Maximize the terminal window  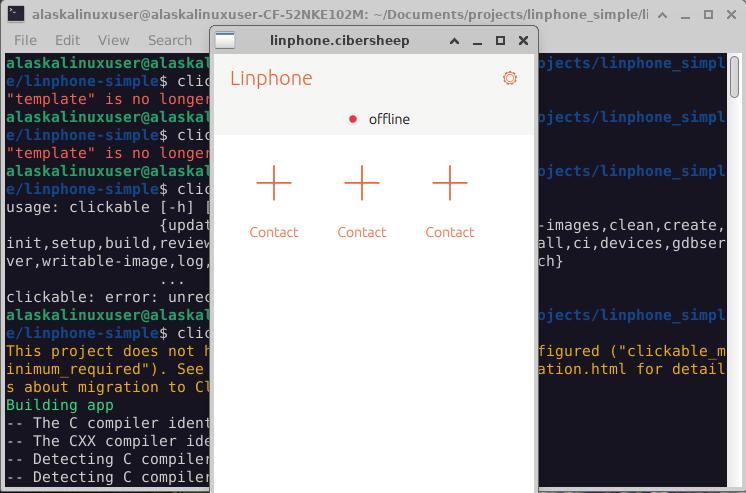[708, 15]
